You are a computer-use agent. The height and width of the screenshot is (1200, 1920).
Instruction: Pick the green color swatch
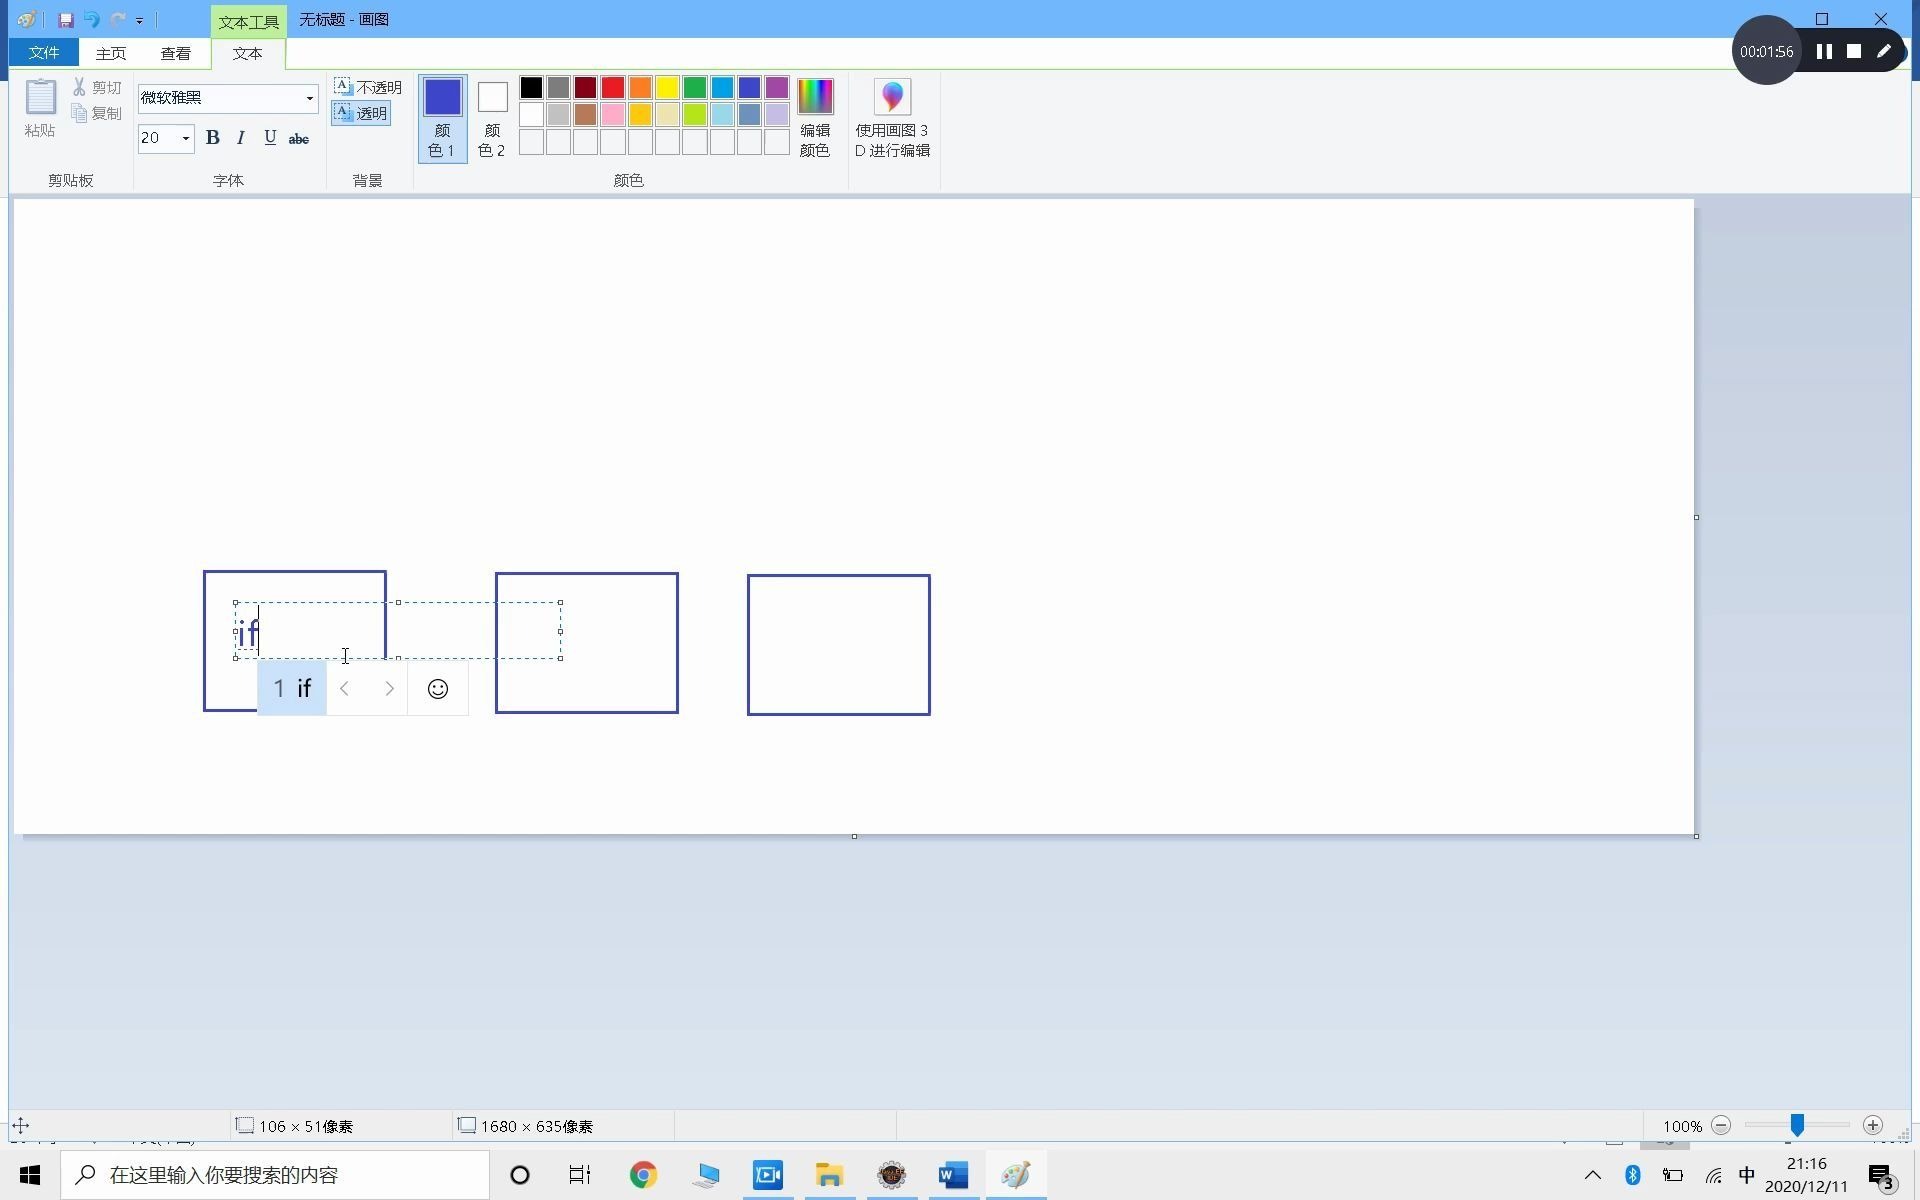695,88
